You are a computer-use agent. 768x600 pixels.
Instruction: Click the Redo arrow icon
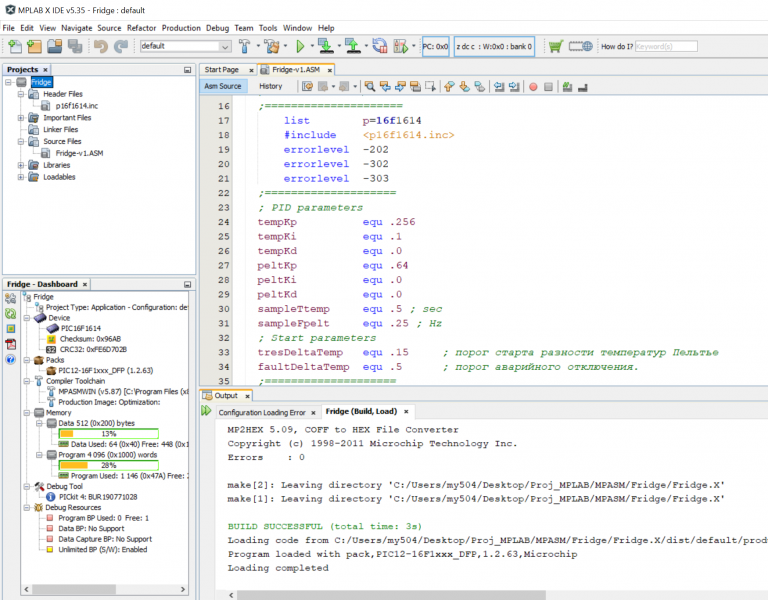click(120, 47)
